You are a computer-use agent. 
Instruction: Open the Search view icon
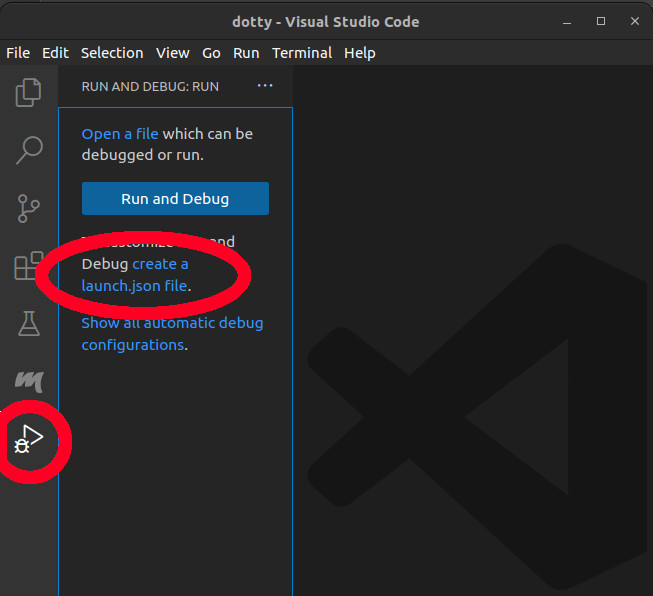[29, 150]
